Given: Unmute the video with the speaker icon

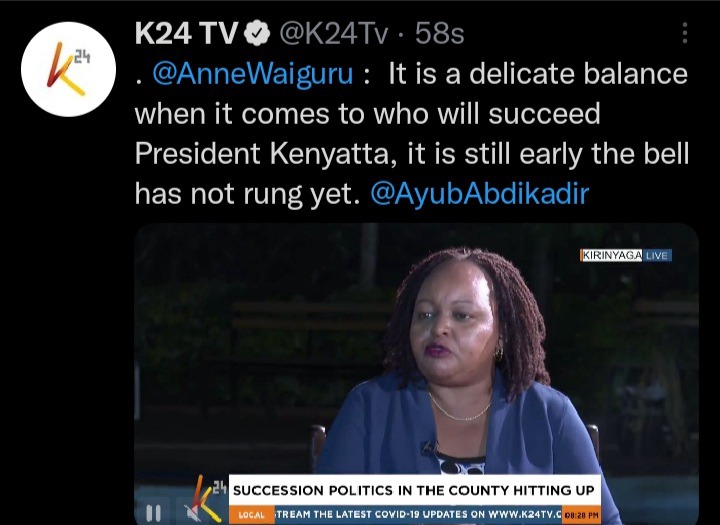Looking at the screenshot, I should 193,513.
